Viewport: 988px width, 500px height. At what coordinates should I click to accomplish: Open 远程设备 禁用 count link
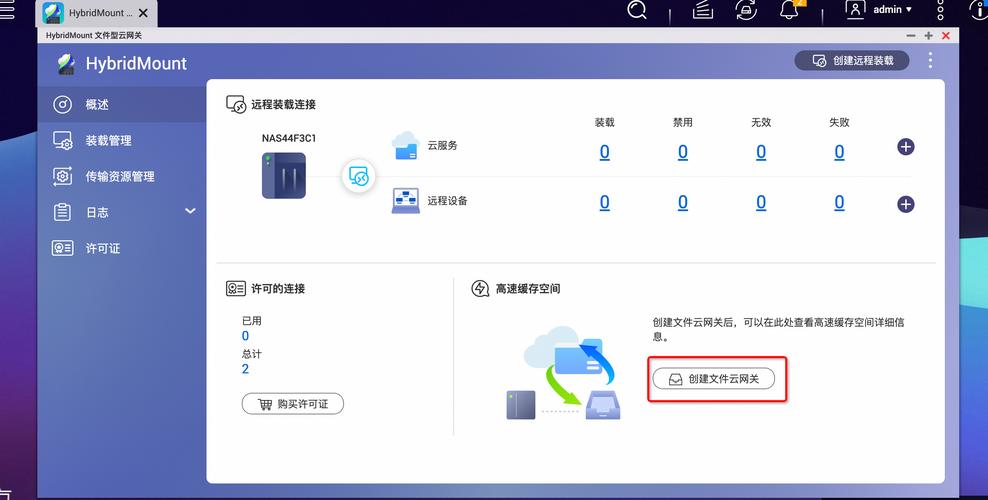click(x=682, y=202)
